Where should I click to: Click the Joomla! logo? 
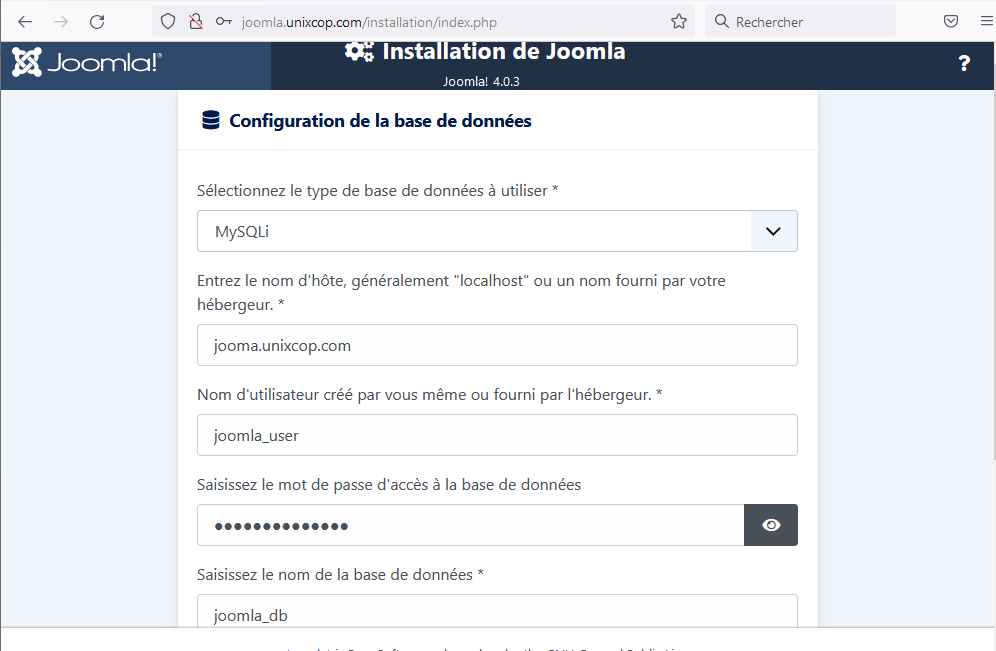87,62
